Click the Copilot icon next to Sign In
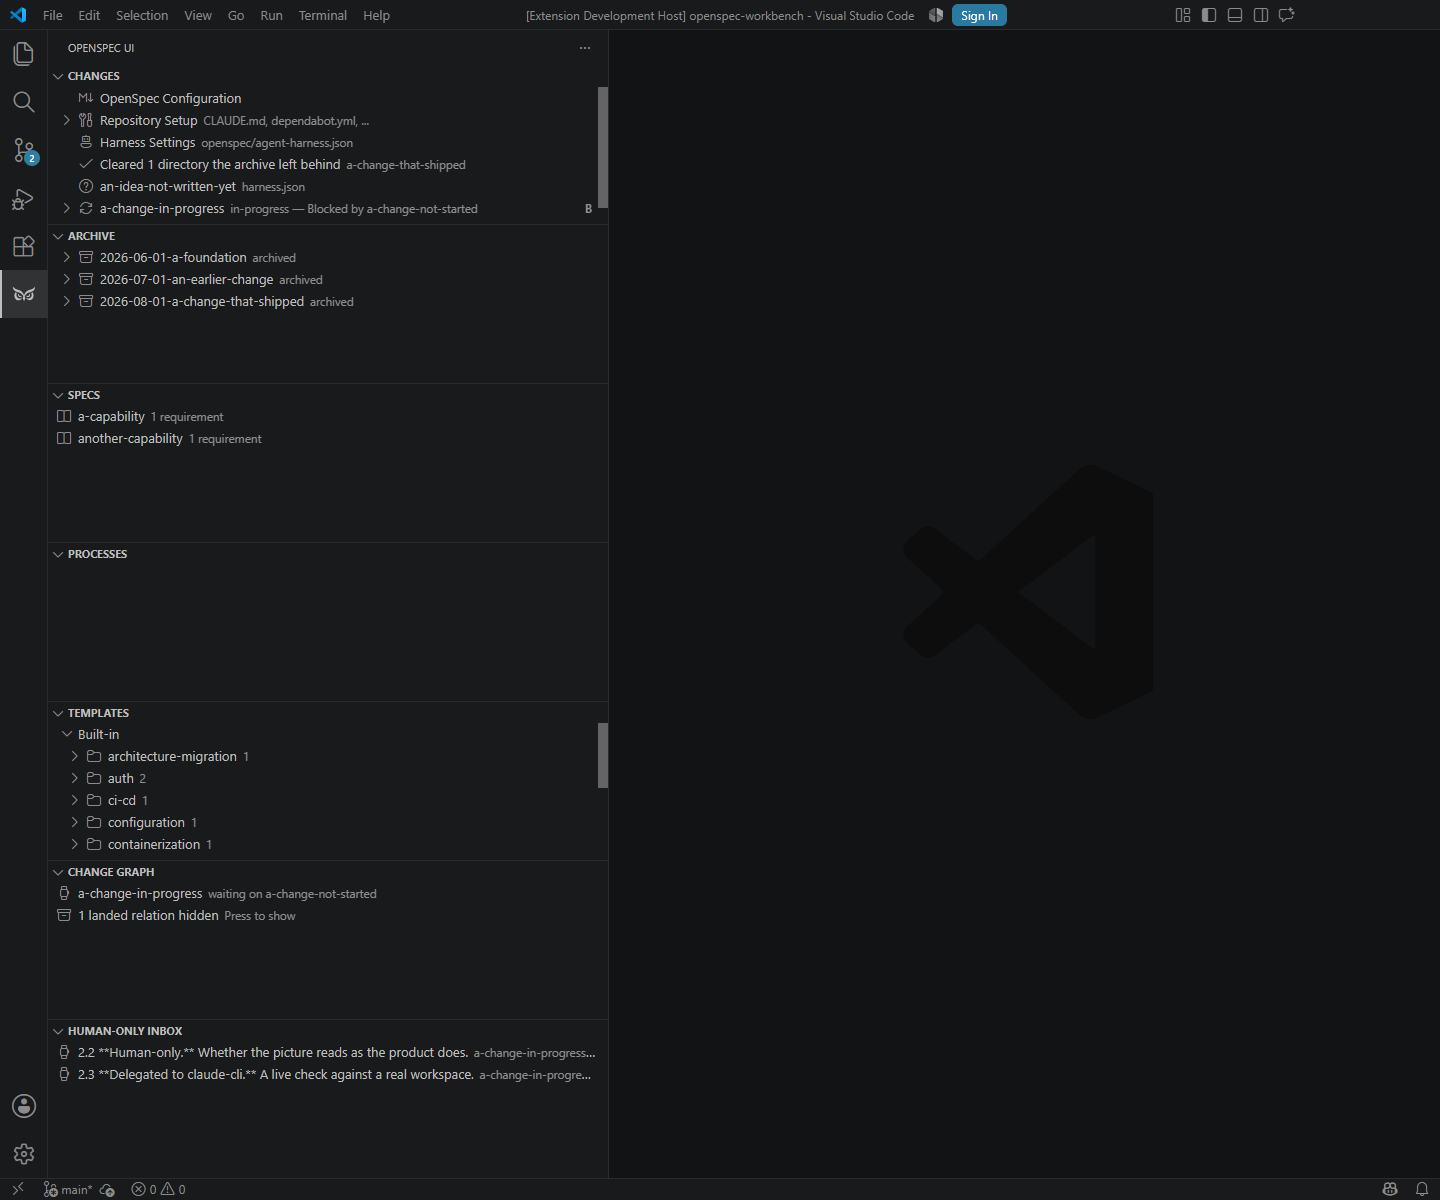This screenshot has height=1200, width=1440. click(936, 15)
